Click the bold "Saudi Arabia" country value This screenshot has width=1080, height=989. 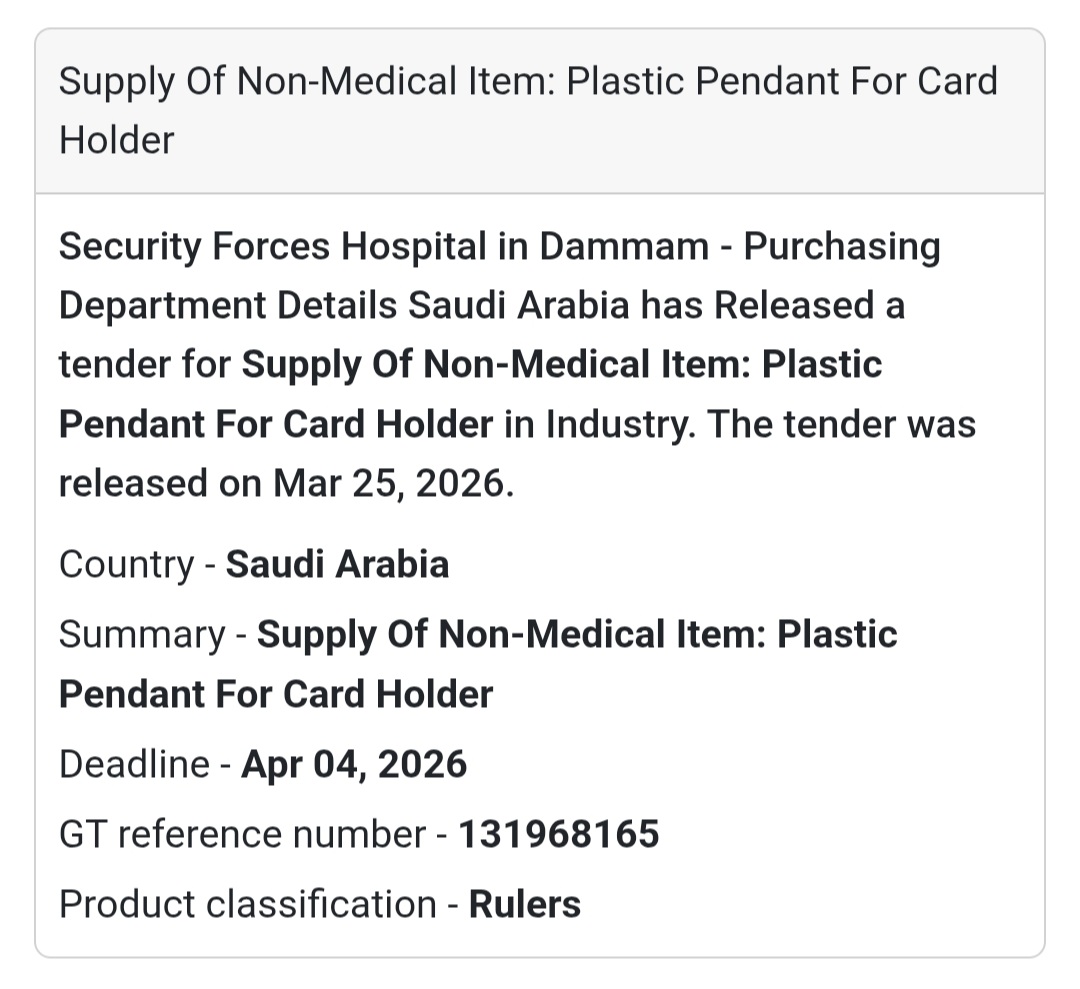pyautogui.click(x=337, y=565)
